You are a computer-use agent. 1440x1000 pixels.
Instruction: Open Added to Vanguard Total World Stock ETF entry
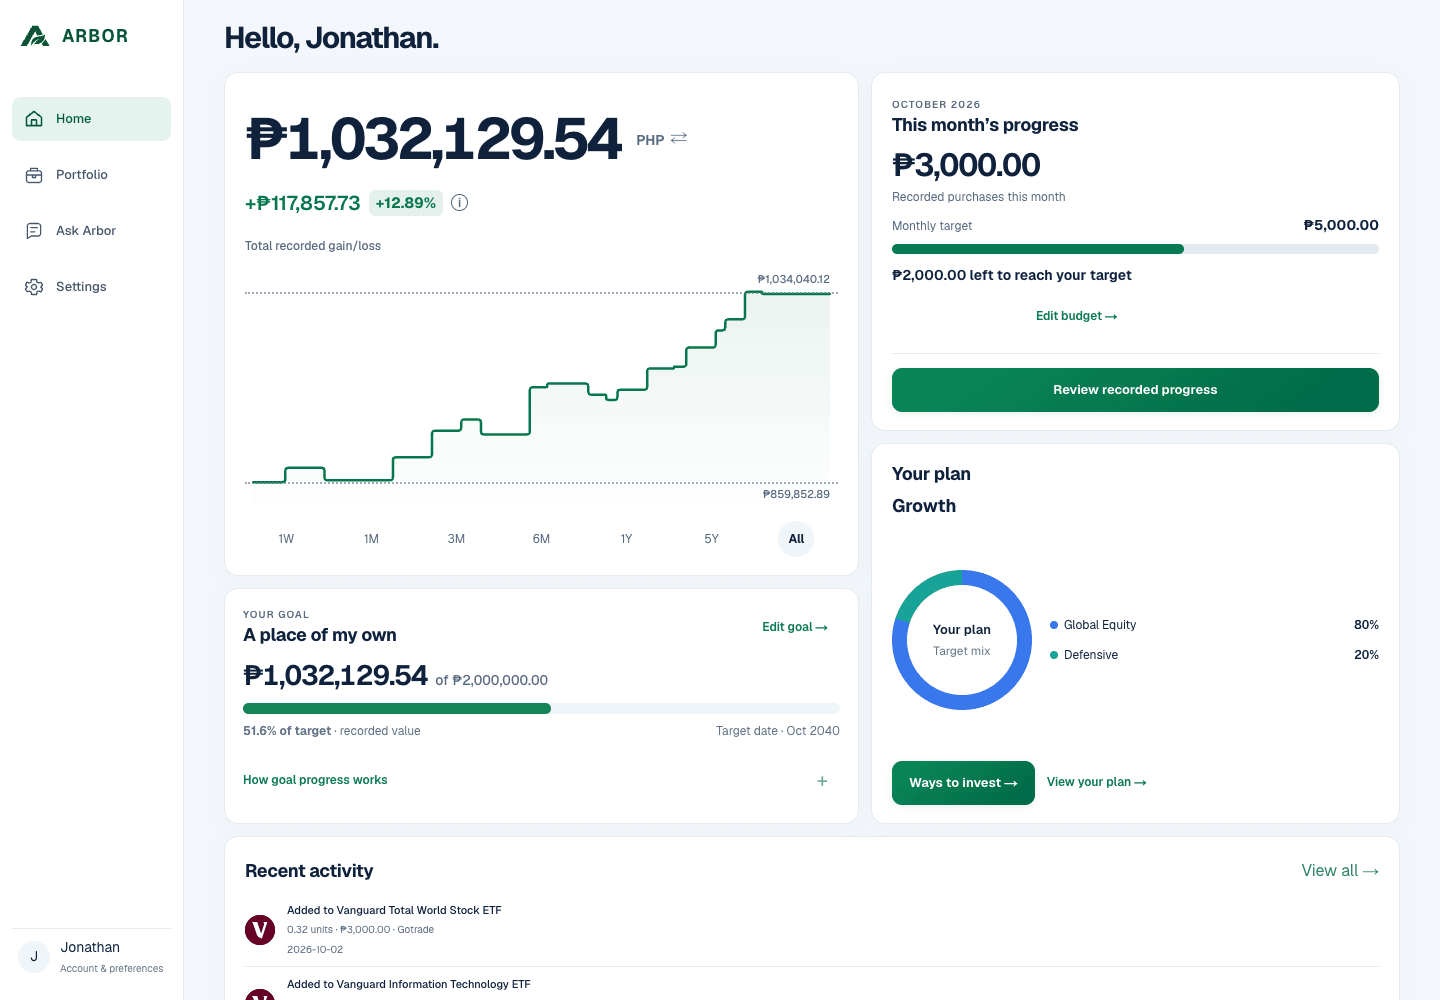coord(811,929)
